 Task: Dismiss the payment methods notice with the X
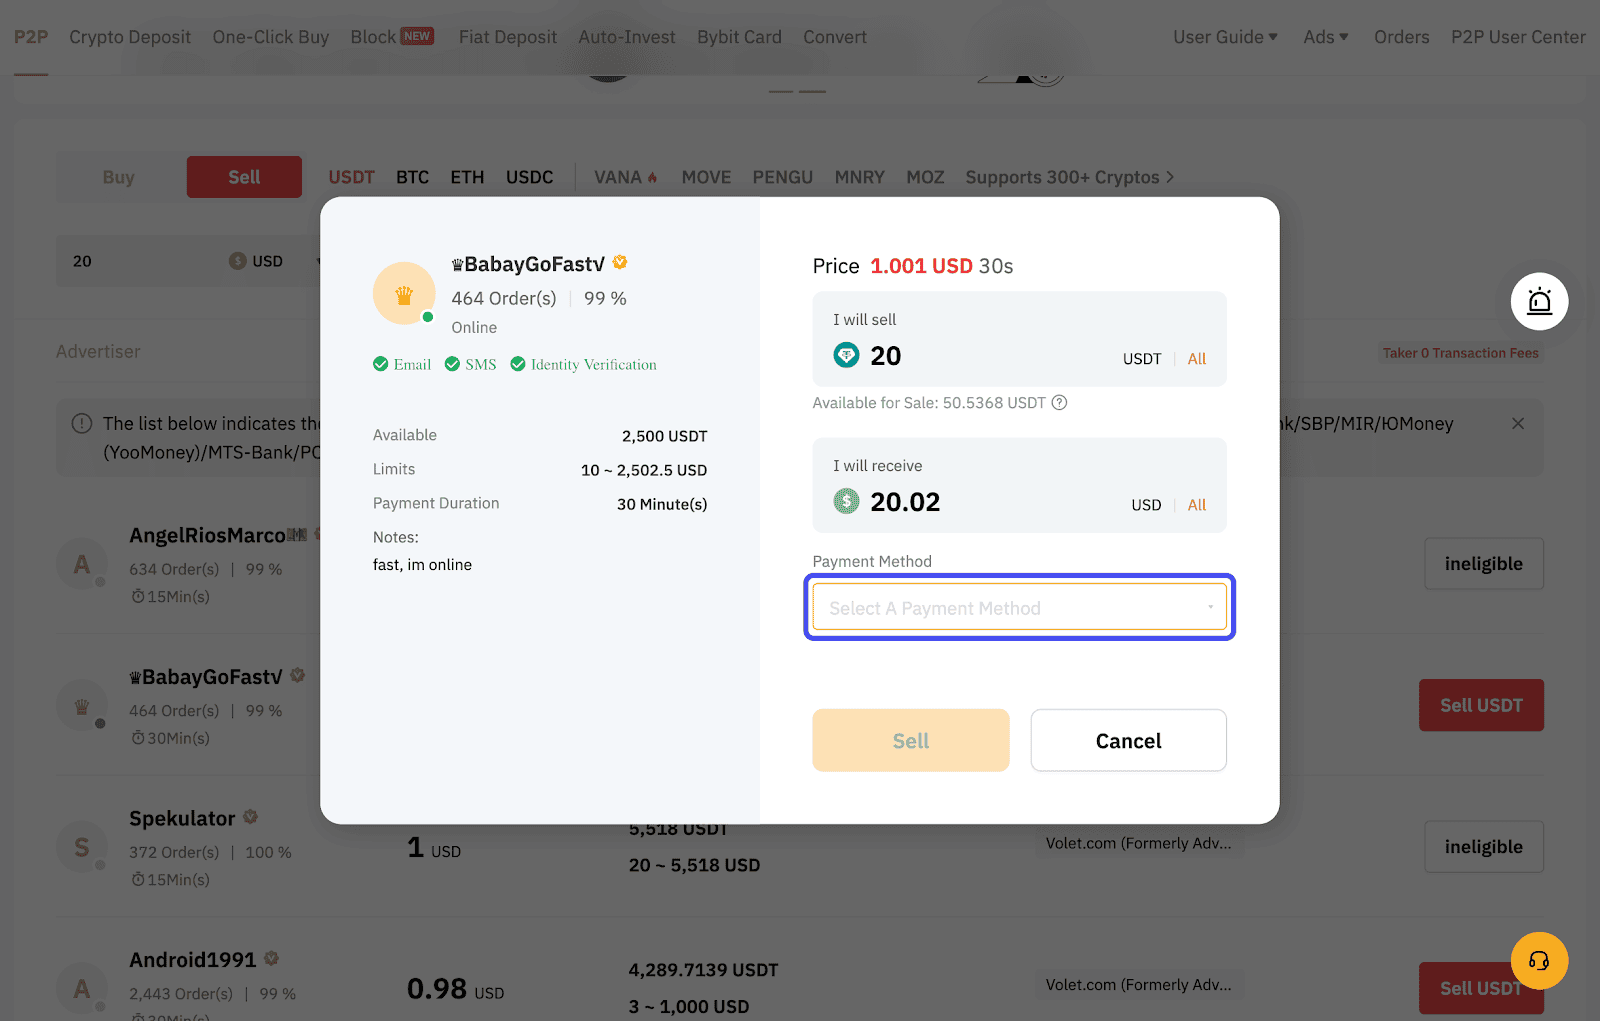point(1518,423)
